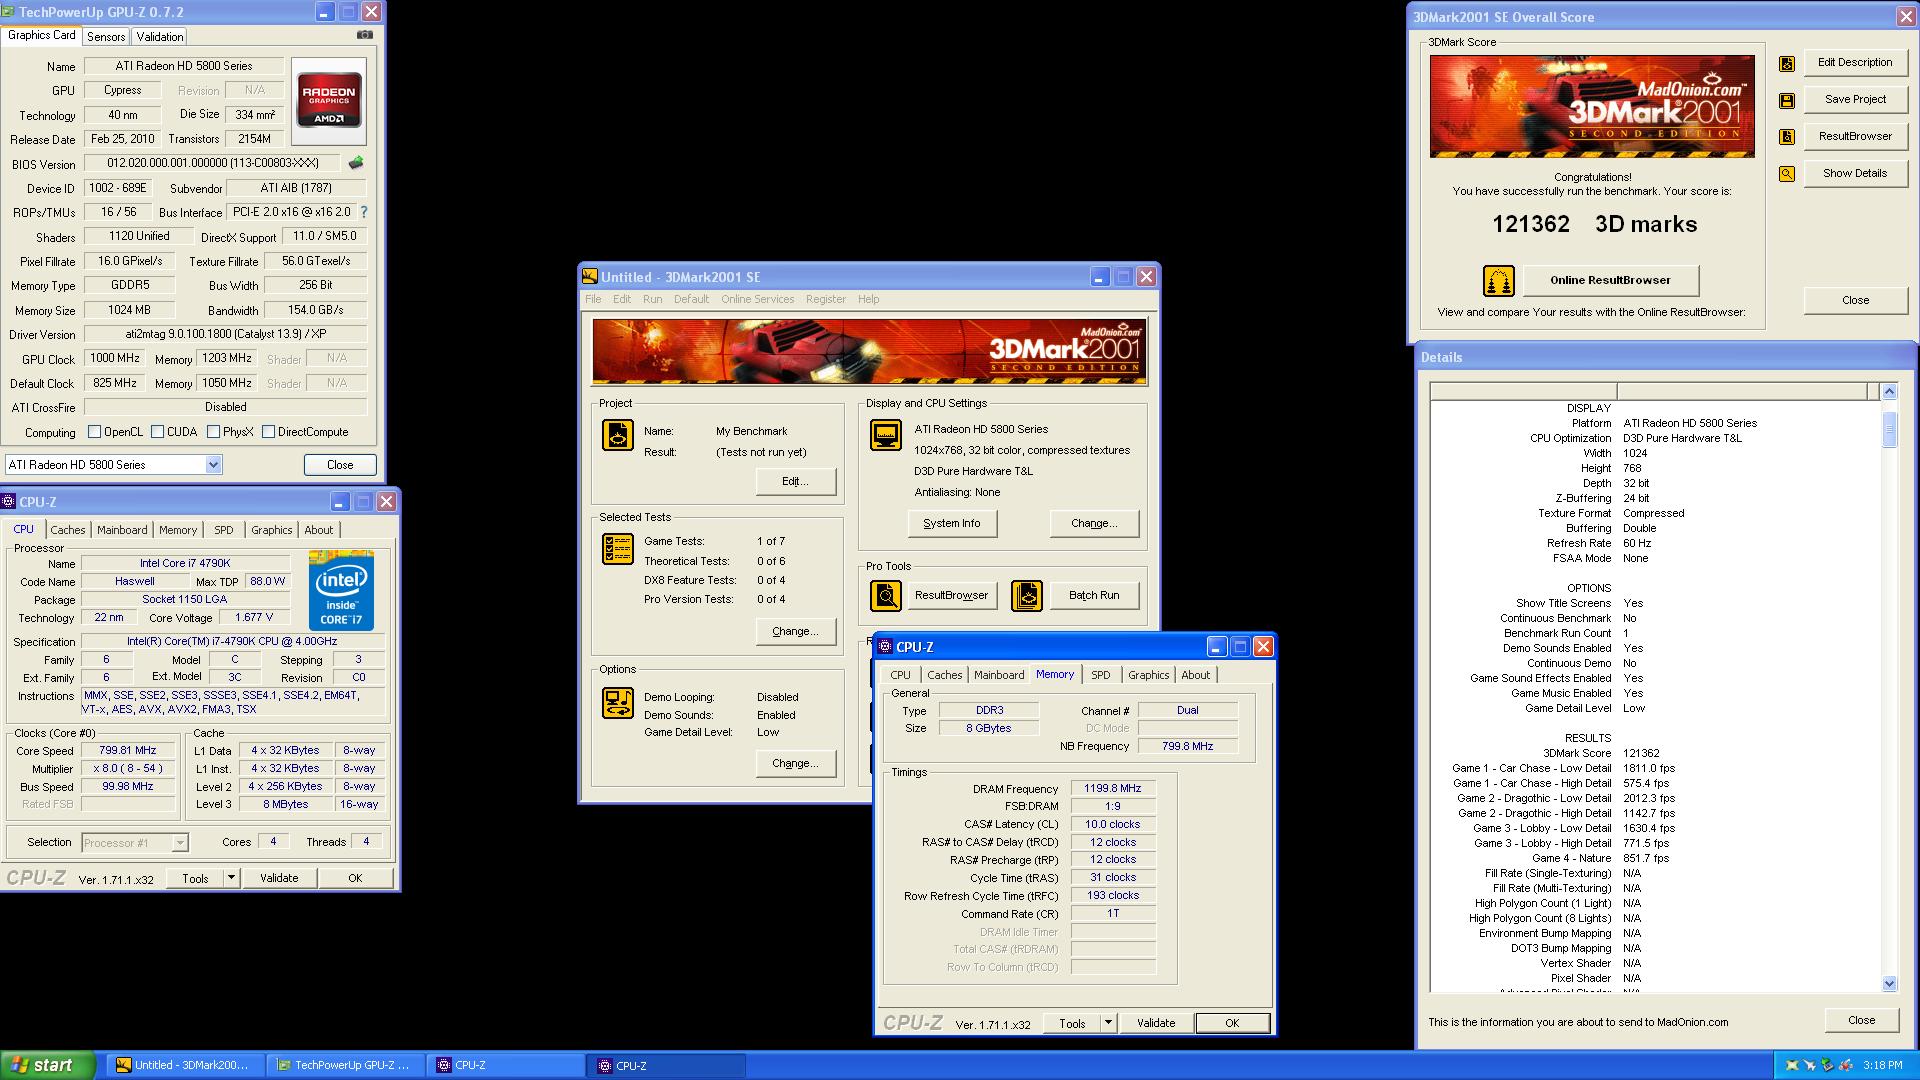The height and width of the screenshot is (1080, 1920).
Task: Click the Save Project disk icon
Action: pos(1787,101)
